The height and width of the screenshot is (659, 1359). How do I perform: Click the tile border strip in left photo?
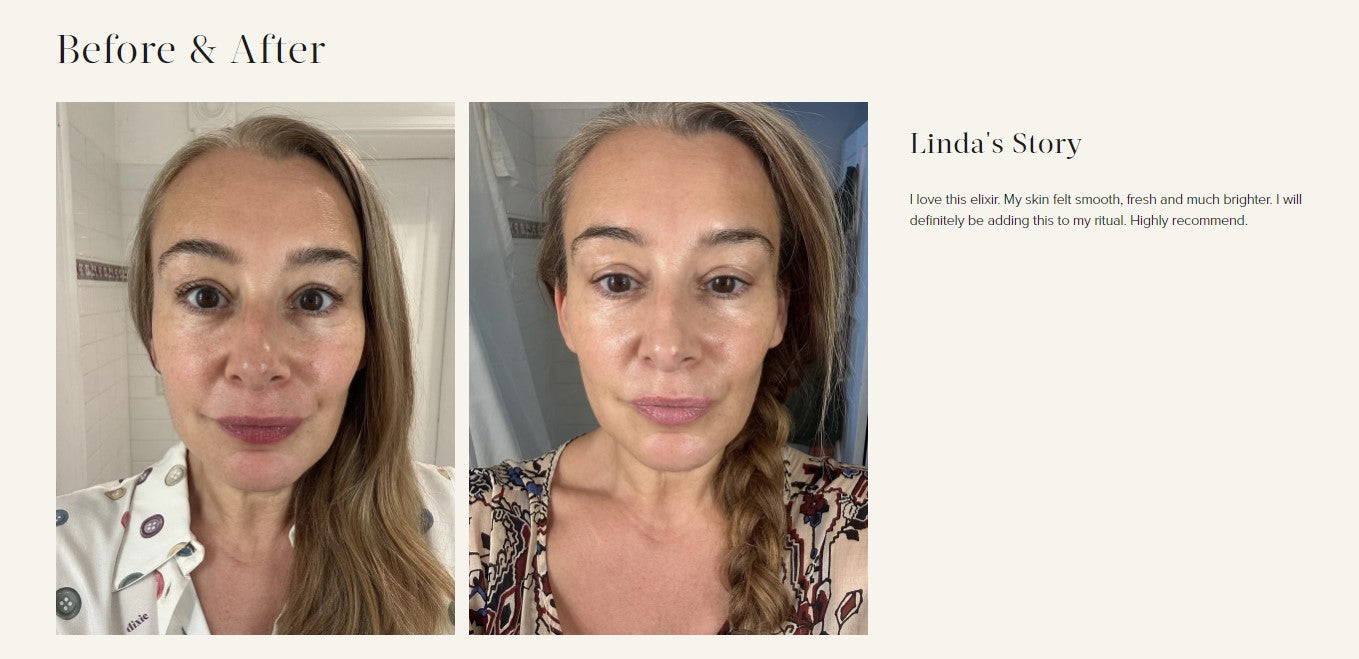pos(101,270)
